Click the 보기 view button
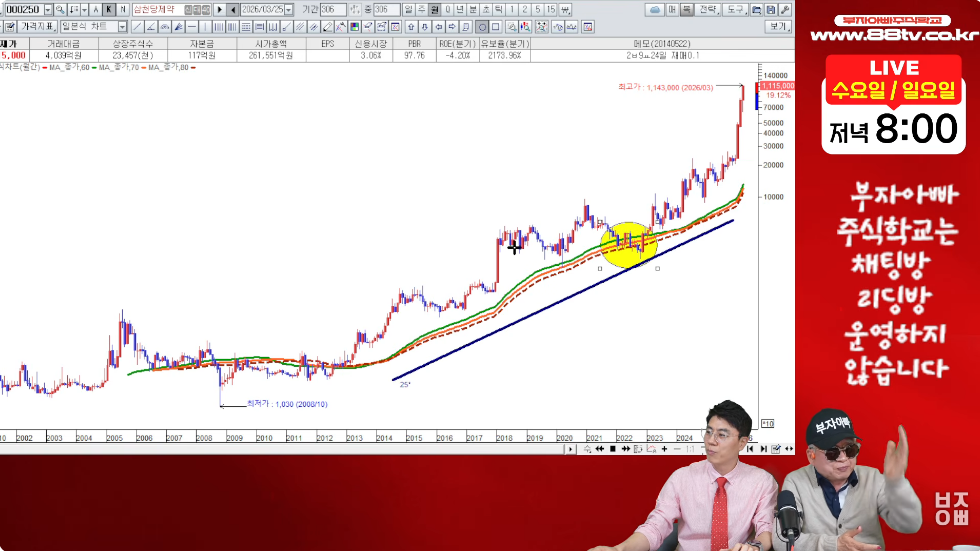Viewport: 980px width, 551px height. (777, 27)
